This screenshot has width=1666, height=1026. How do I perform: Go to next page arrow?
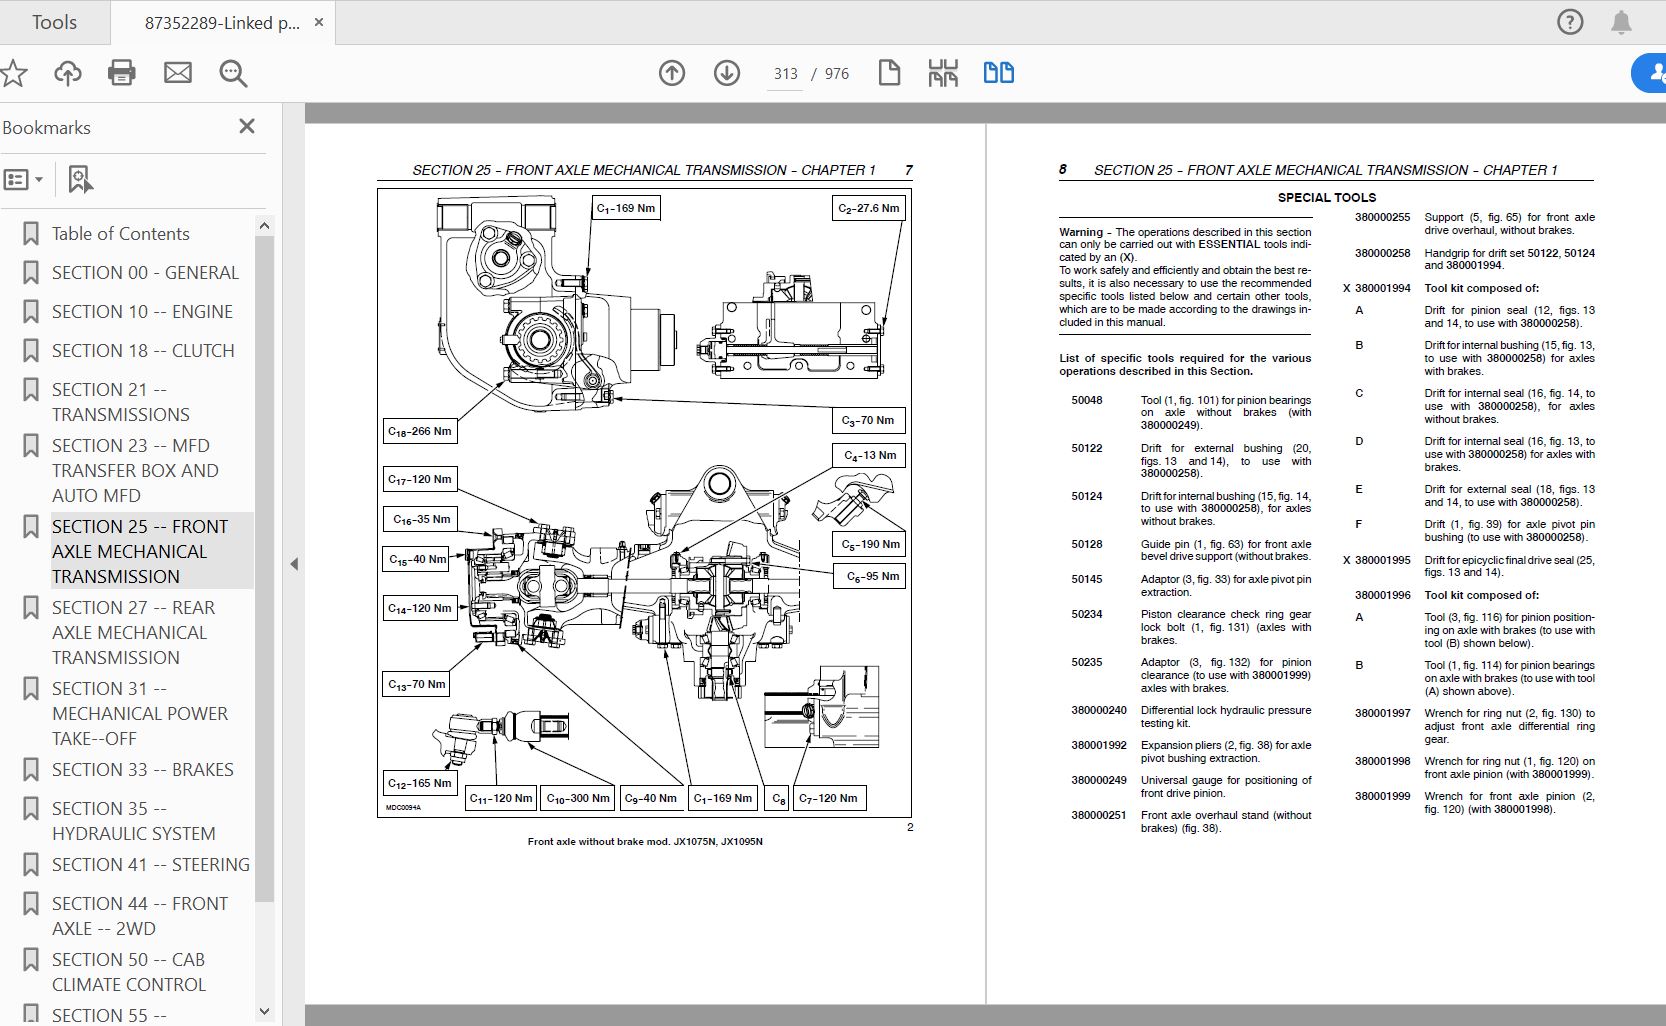click(727, 73)
